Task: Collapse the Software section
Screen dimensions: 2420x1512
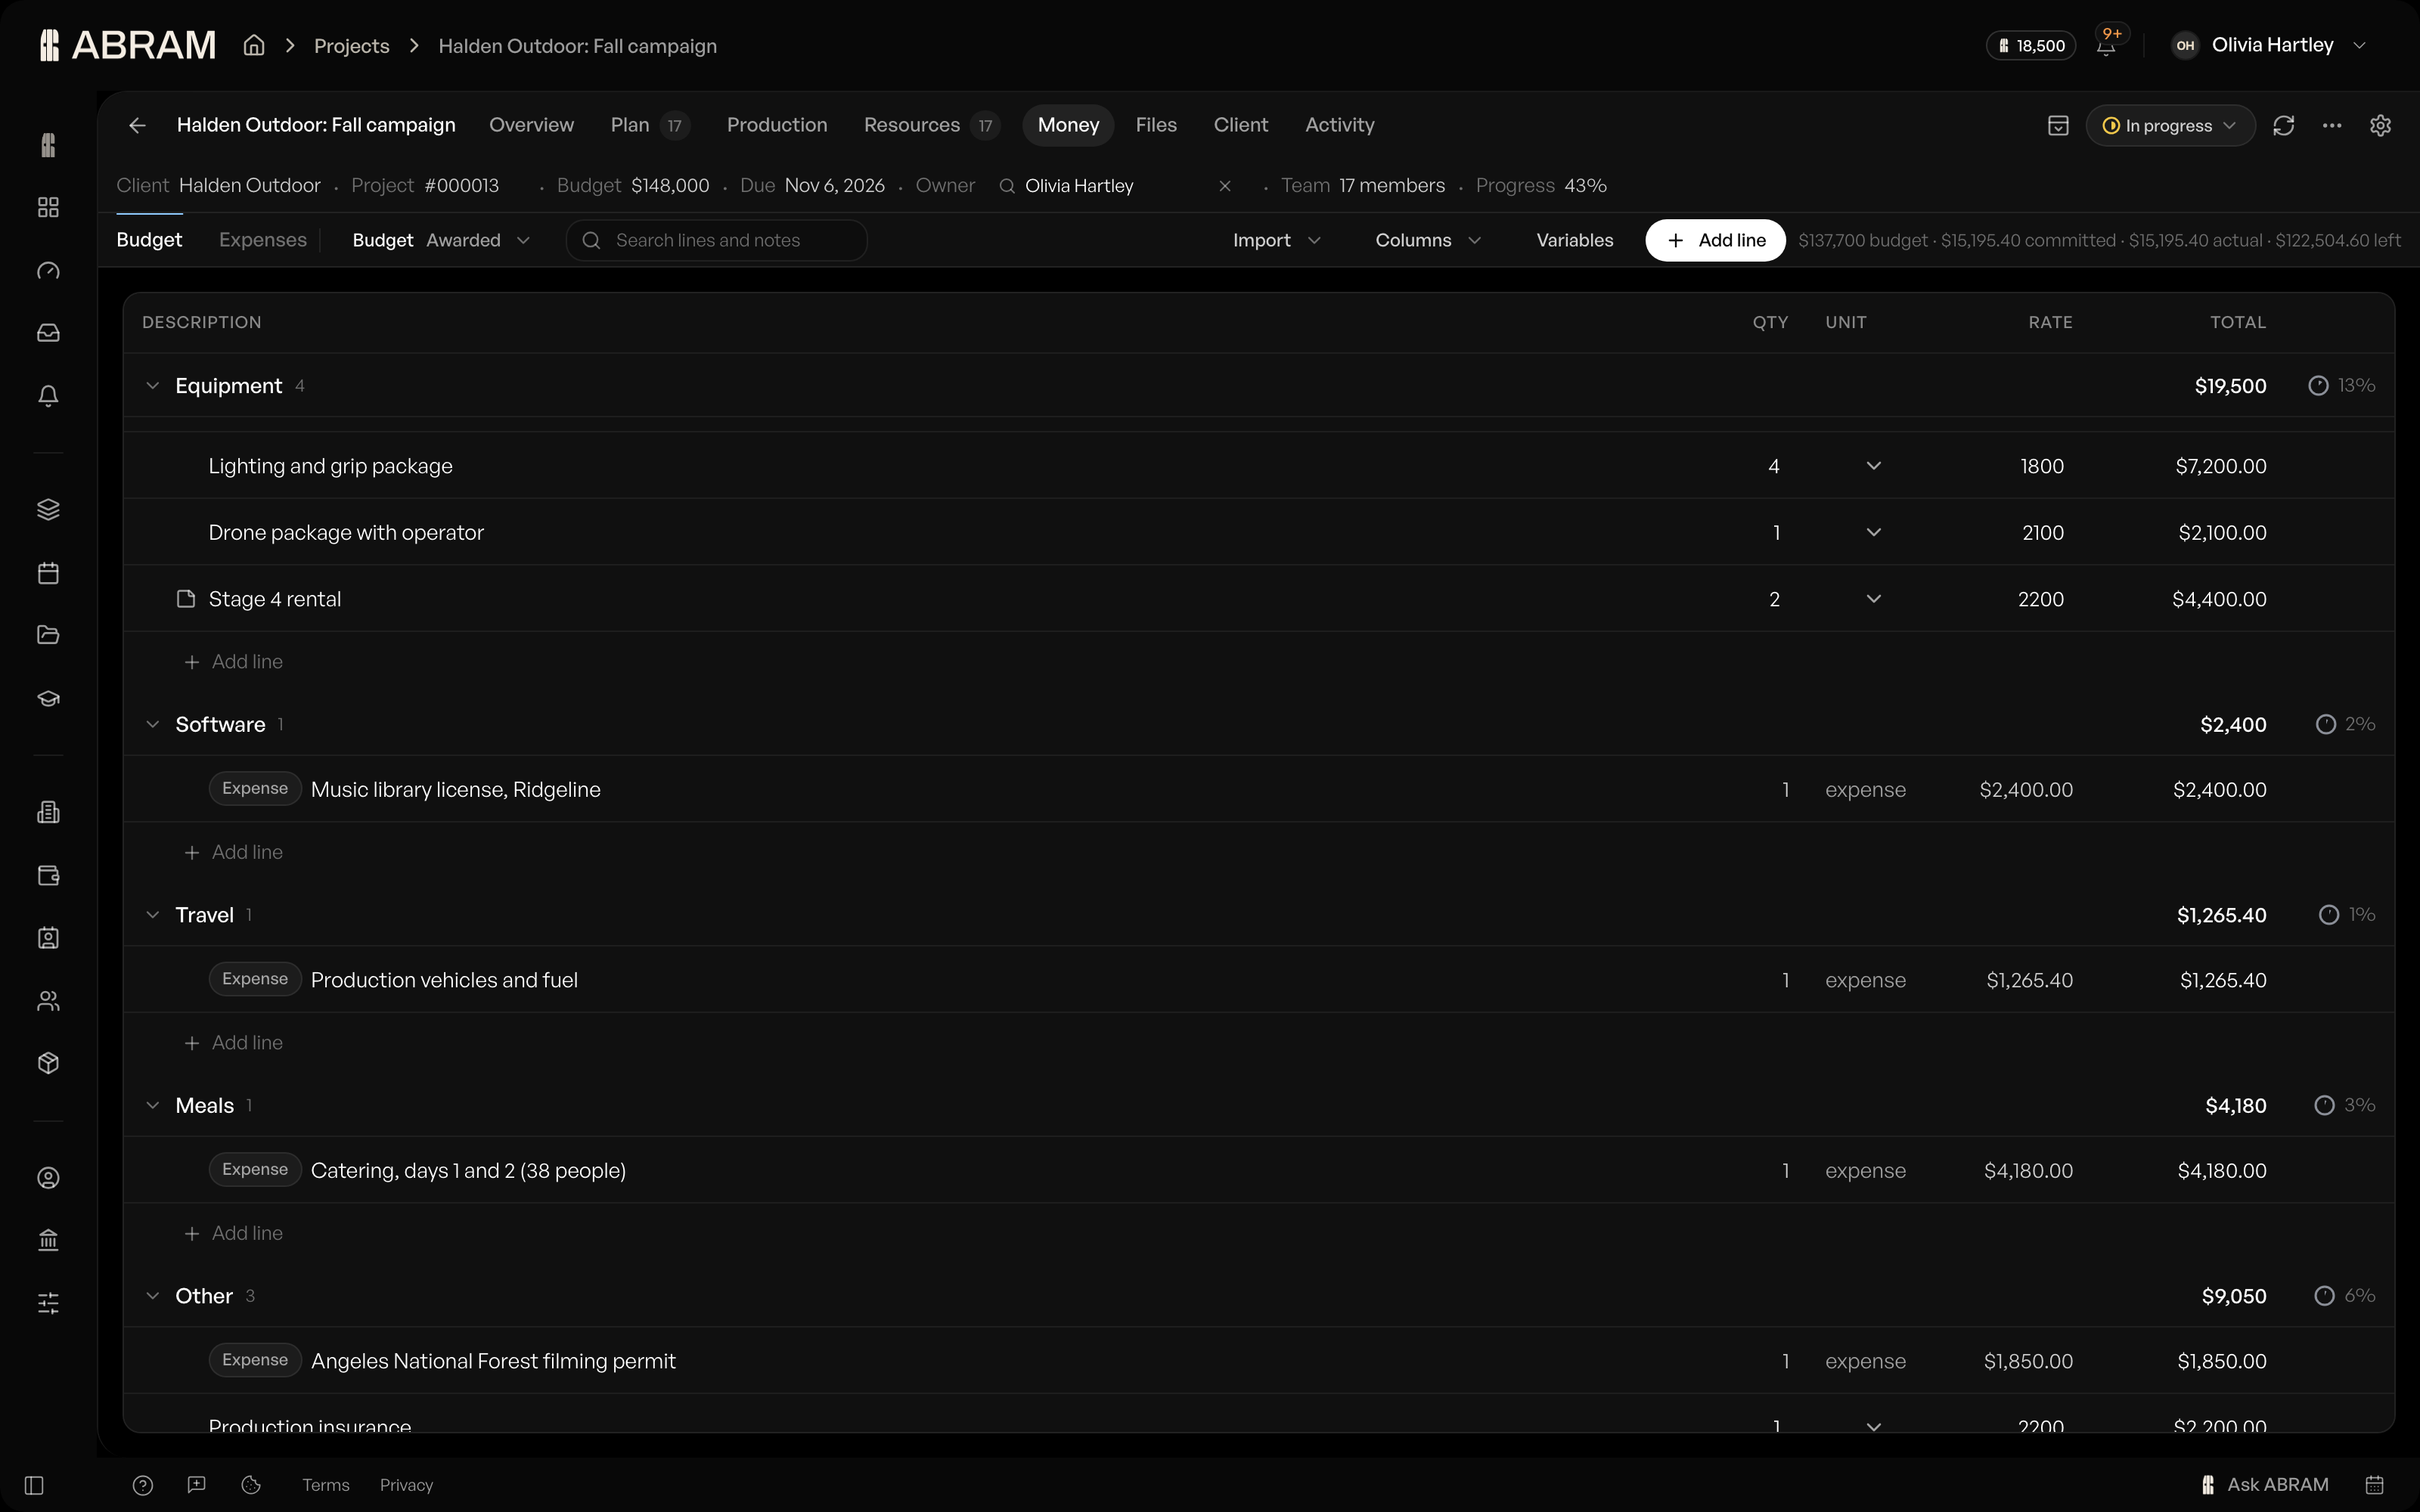Action: tap(152, 724)
